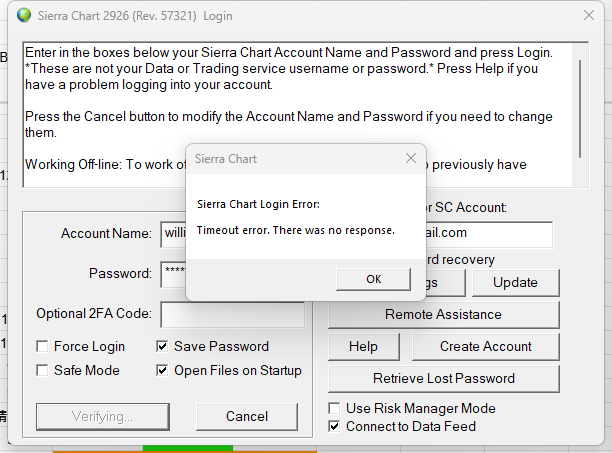Screen dimensions: 612x453
Task: Click the Password input field
Action: [174, 274]
